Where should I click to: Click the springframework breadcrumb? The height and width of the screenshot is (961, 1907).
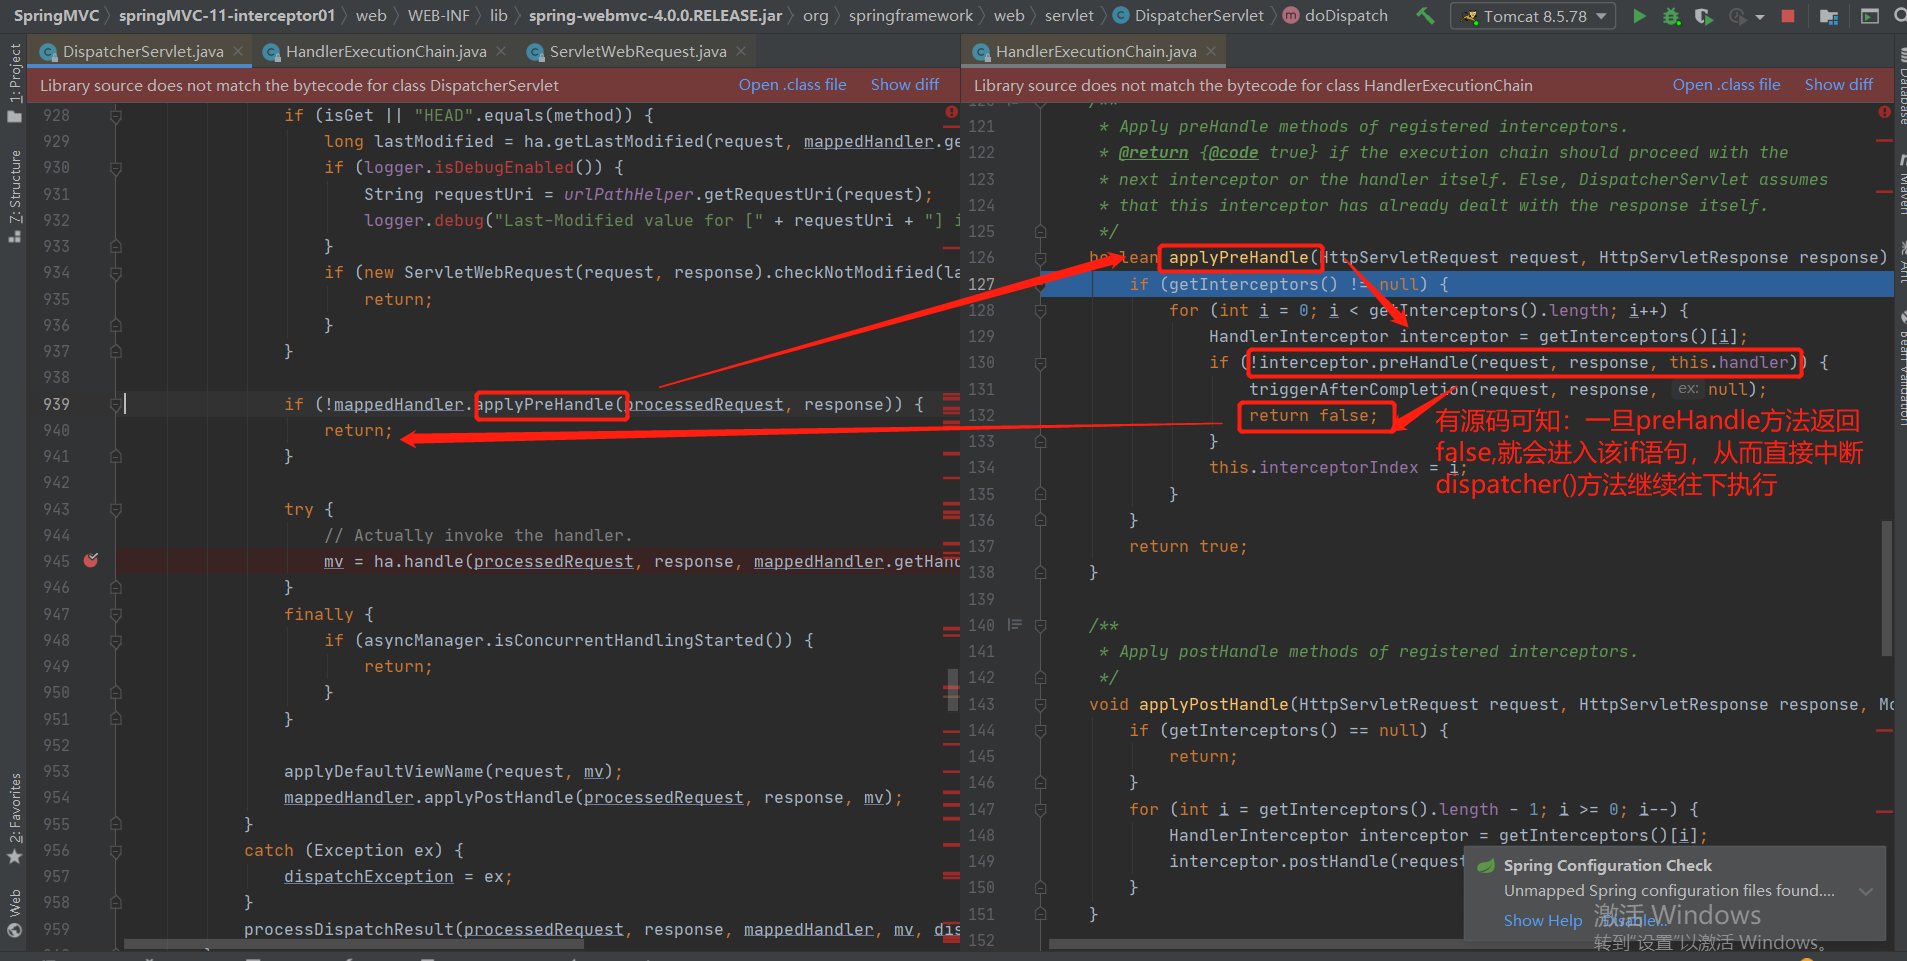(910, 16)
